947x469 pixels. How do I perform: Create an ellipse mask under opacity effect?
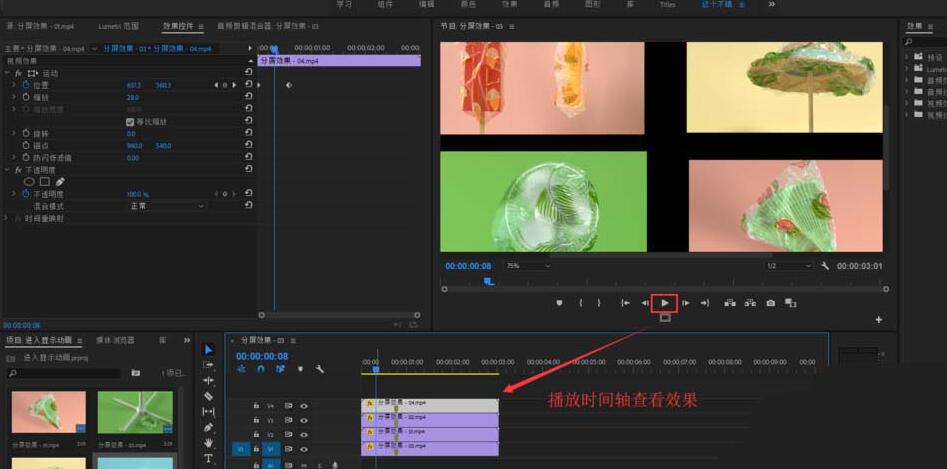tap(29, 182)
